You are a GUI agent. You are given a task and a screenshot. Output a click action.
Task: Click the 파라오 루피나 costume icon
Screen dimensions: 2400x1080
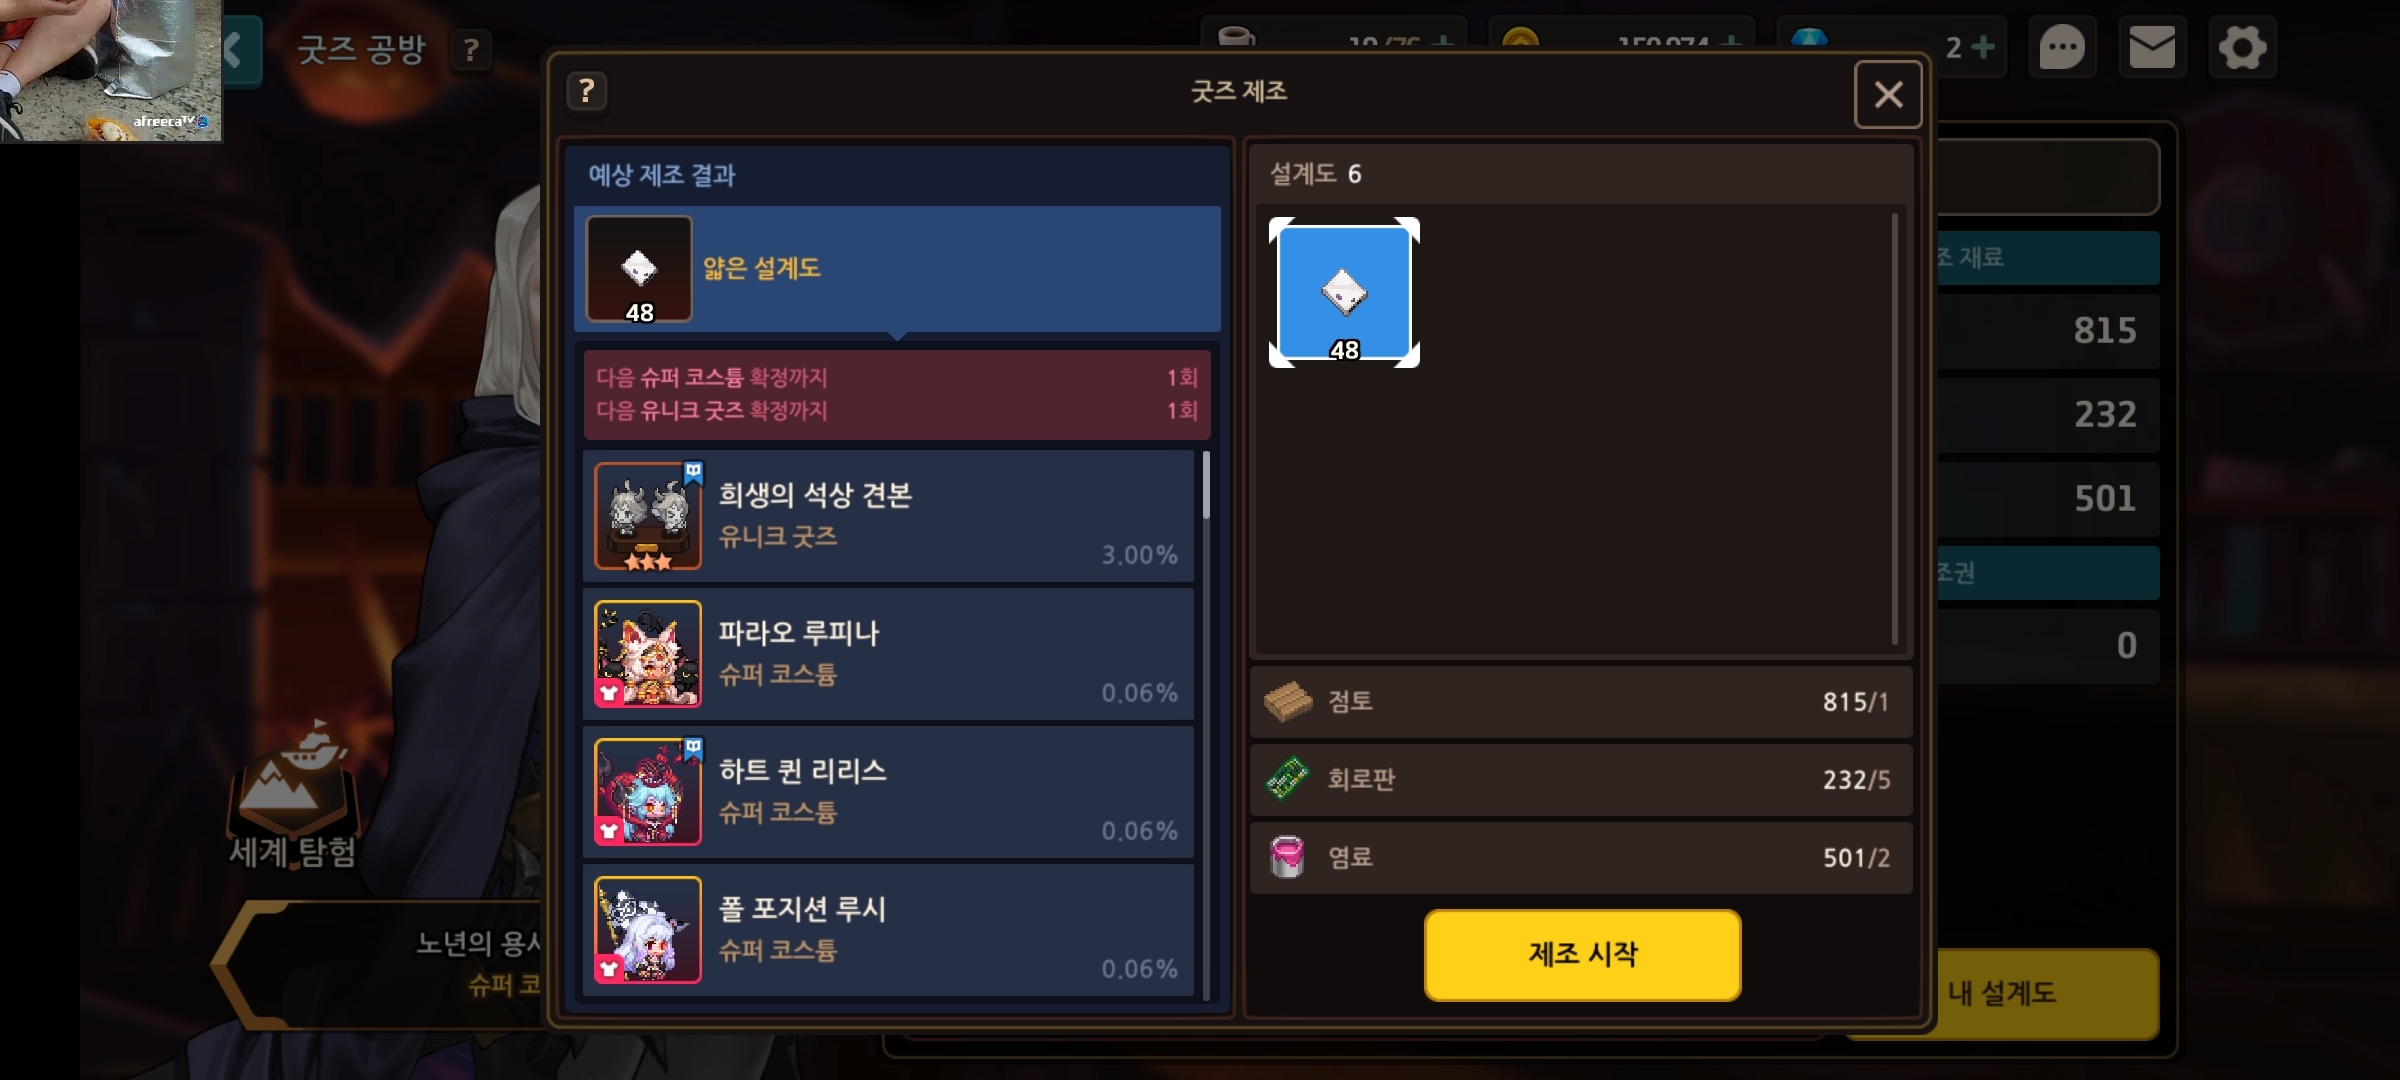point(648,654)
